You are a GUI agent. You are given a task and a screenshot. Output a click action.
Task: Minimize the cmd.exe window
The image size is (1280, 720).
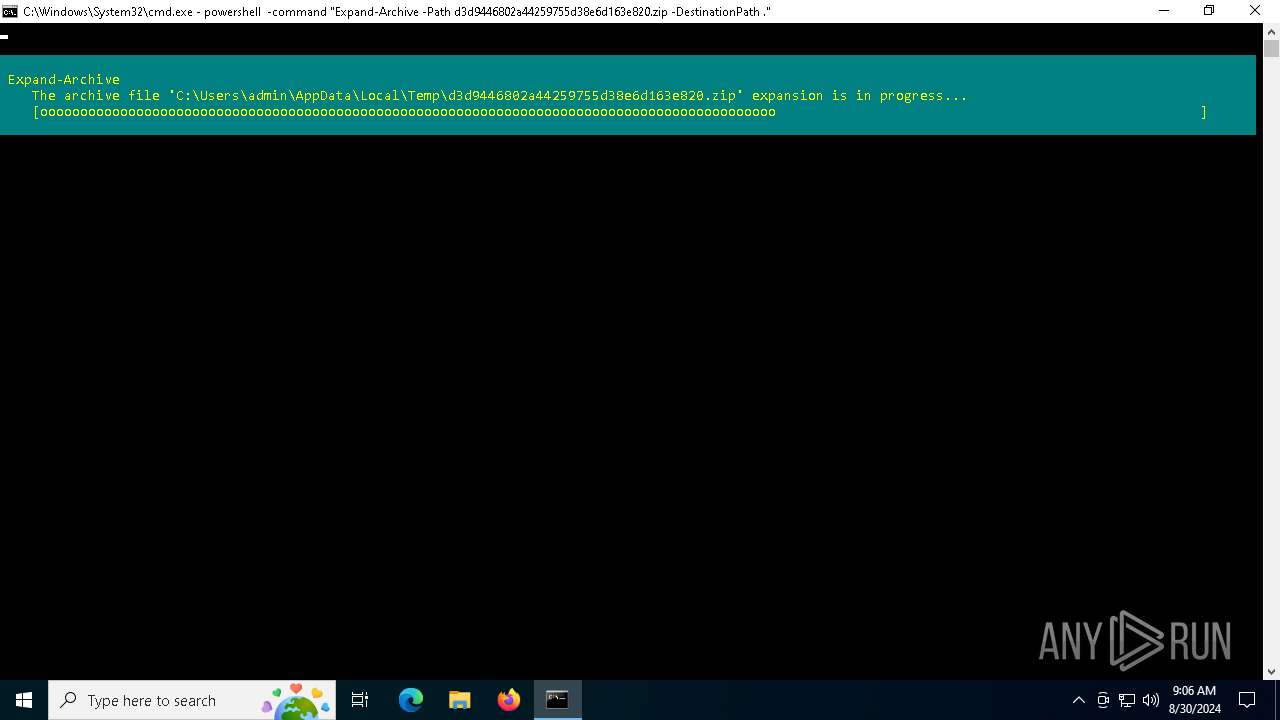[1164, 11]
